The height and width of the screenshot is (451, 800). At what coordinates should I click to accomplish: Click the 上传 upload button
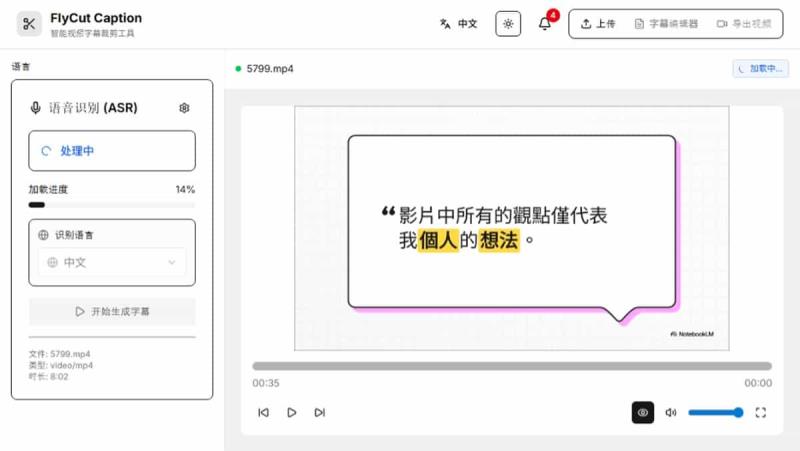pyautogui.click(x=598, y=24)
